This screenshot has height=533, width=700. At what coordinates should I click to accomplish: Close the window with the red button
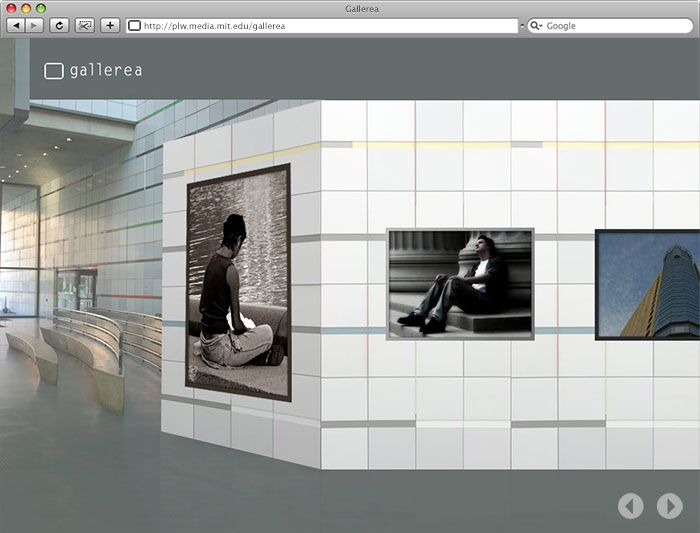(13, 8)
